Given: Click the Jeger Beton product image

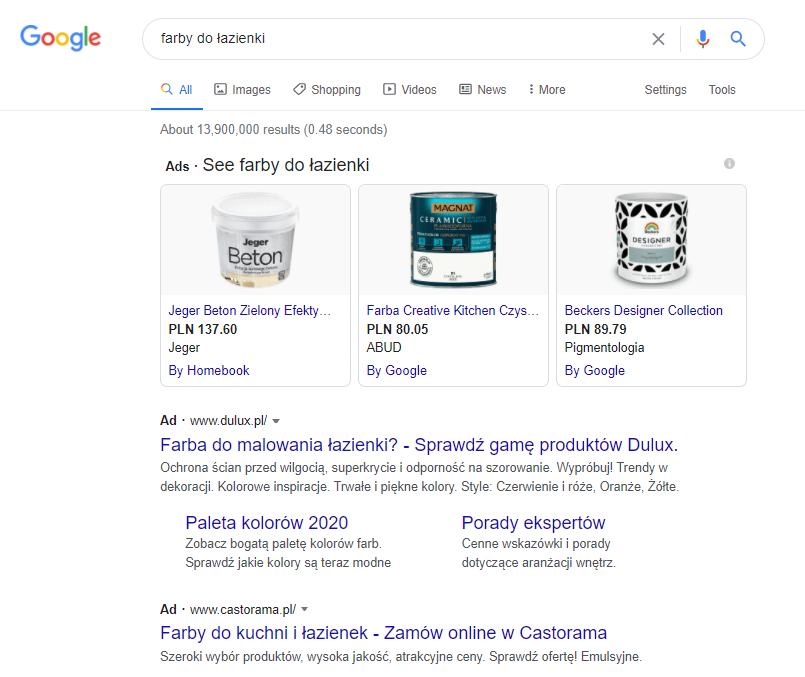Looking at the screenshot, I should (255, 240).
